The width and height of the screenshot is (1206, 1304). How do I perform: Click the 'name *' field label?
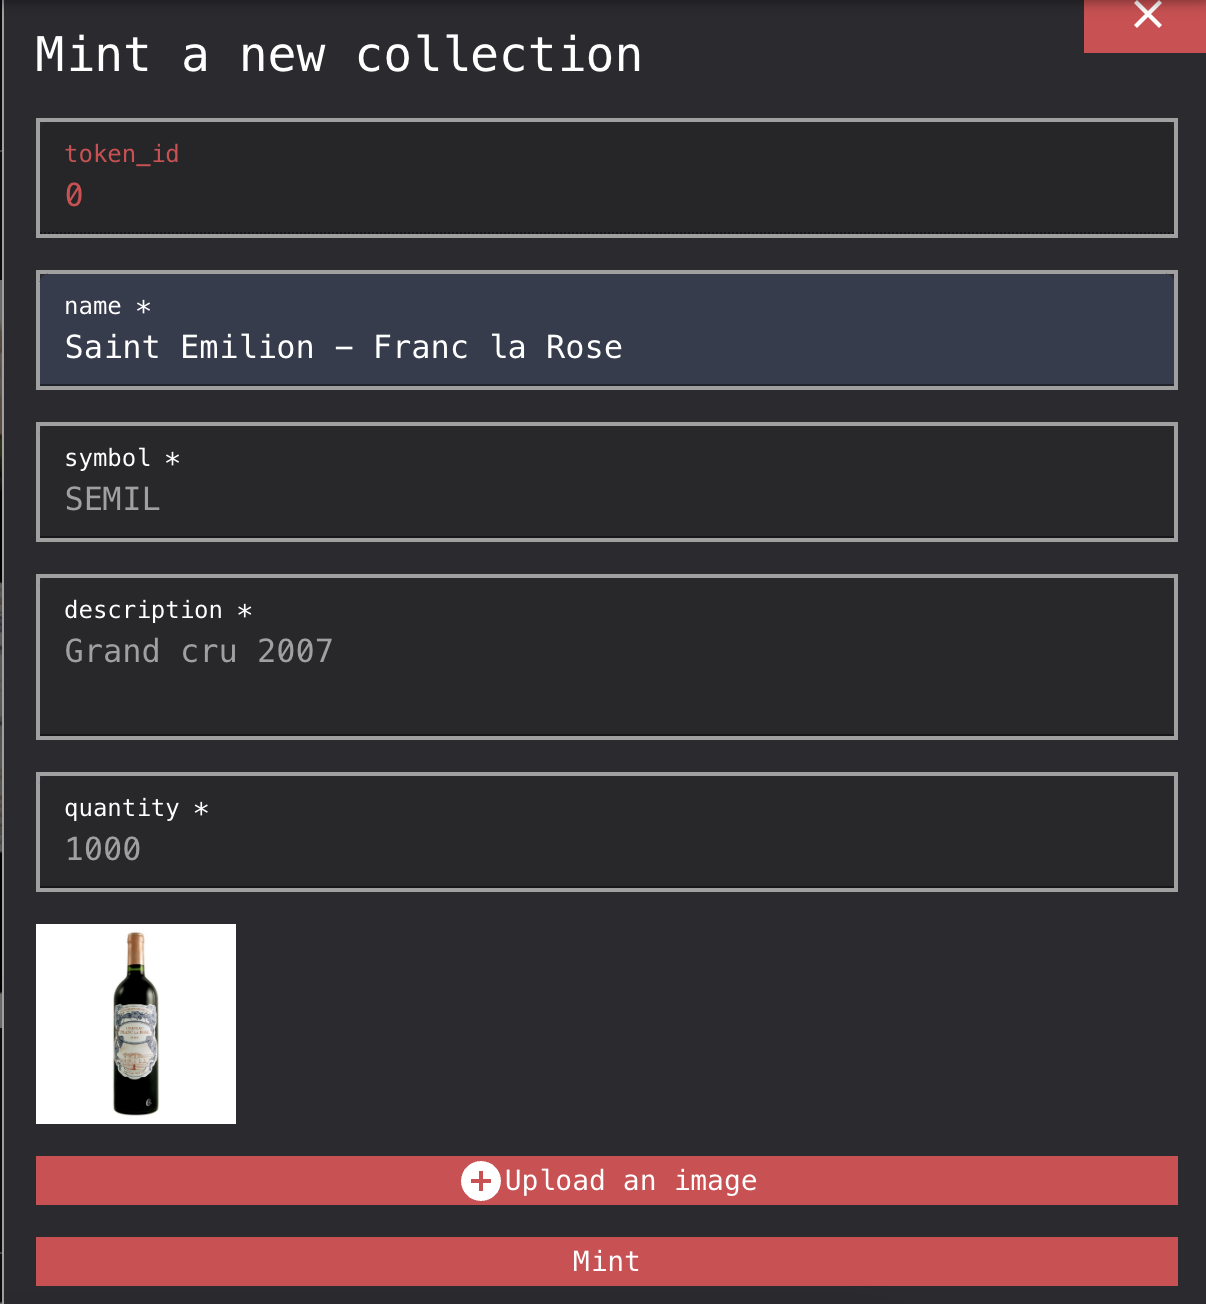[x=107, y=306]
